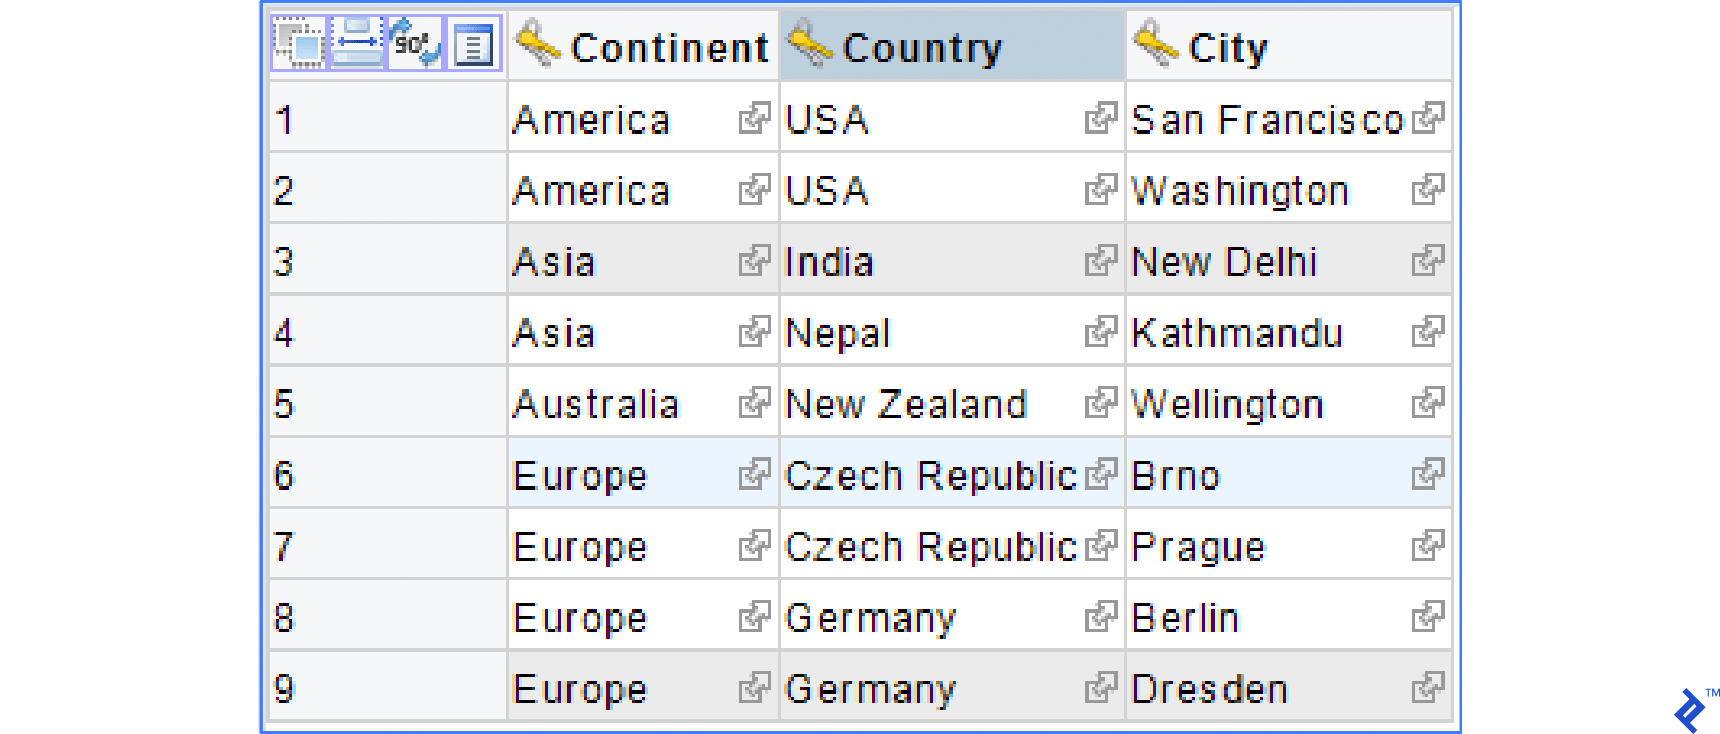1720x734 pixels.
Task: Click the "Brno" cell text
Action: pyautogui.click(x=1175, y=475)
